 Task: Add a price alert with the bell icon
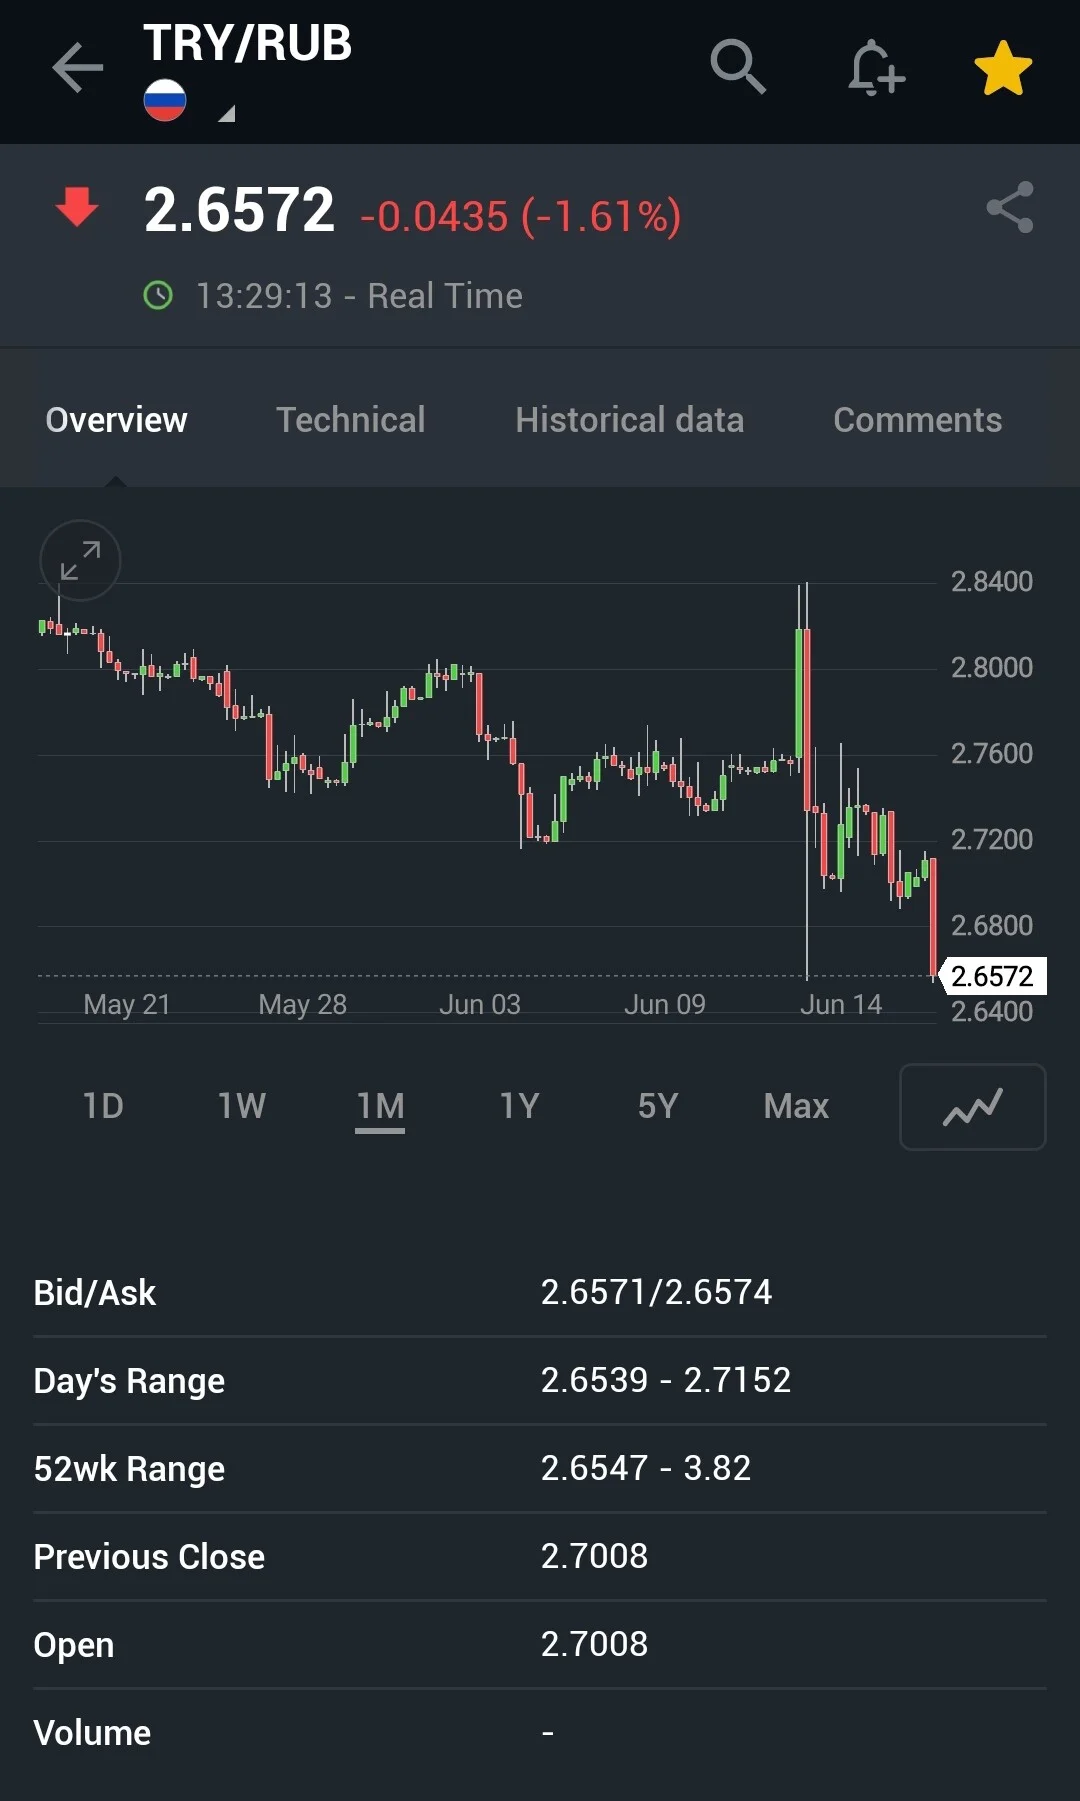coord(876,68)
